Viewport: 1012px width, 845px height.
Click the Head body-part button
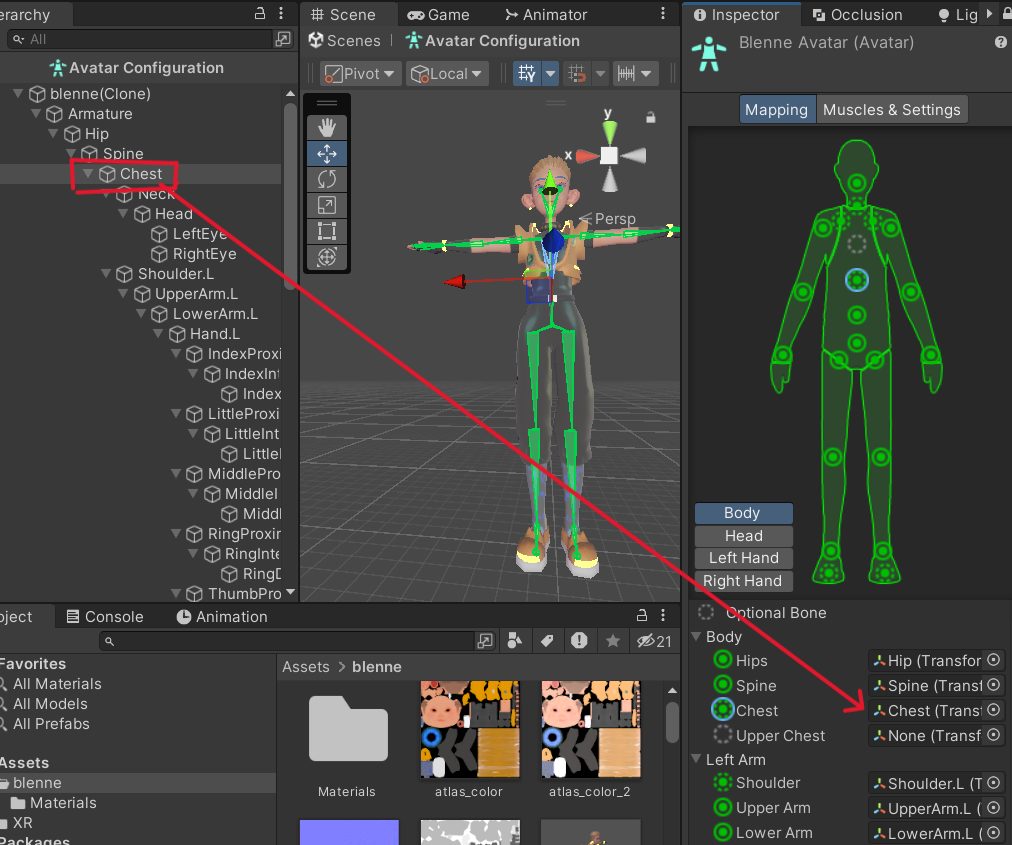pos(743,536)
